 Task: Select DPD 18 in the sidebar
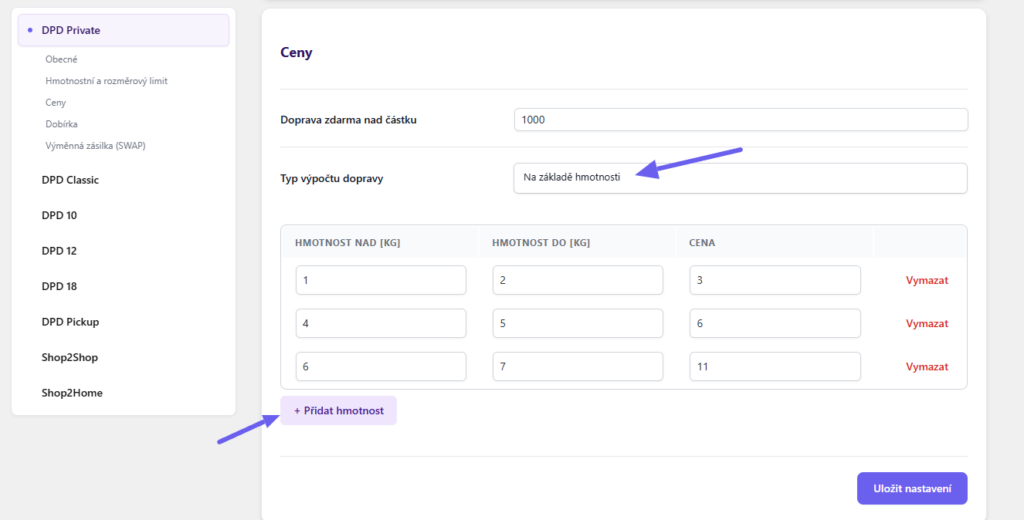point(59,286)
